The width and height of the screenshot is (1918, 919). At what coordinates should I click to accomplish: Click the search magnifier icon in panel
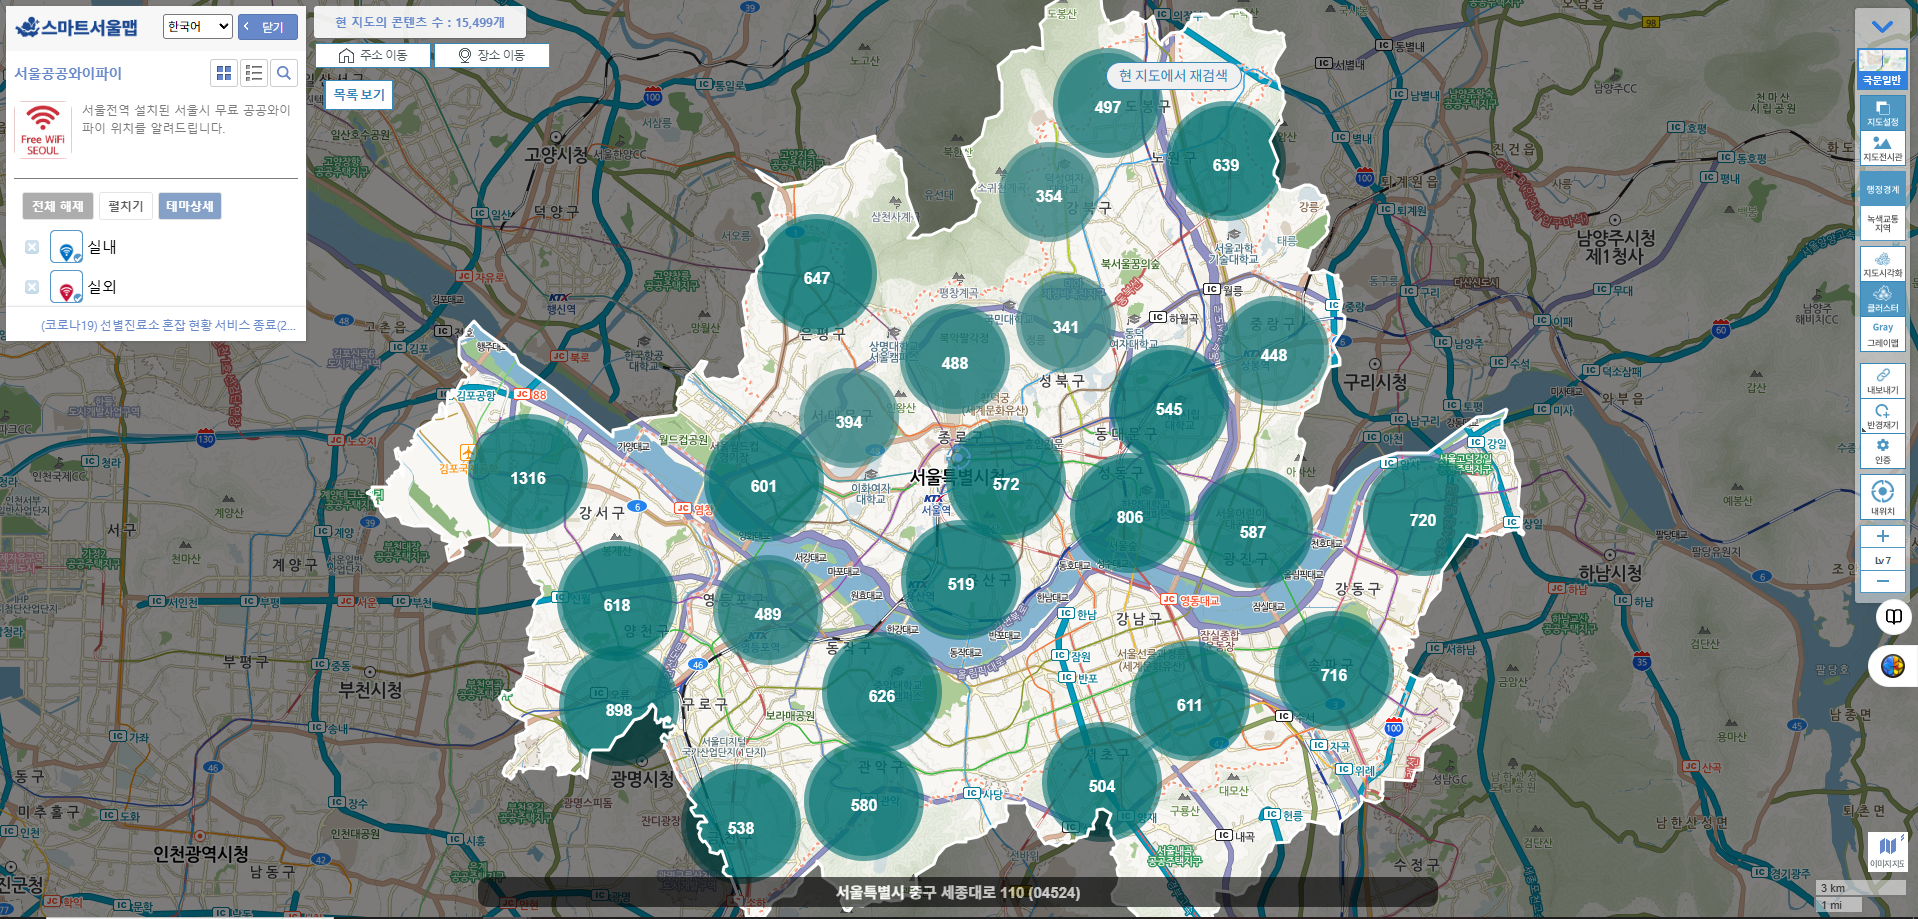coord(284,73)
